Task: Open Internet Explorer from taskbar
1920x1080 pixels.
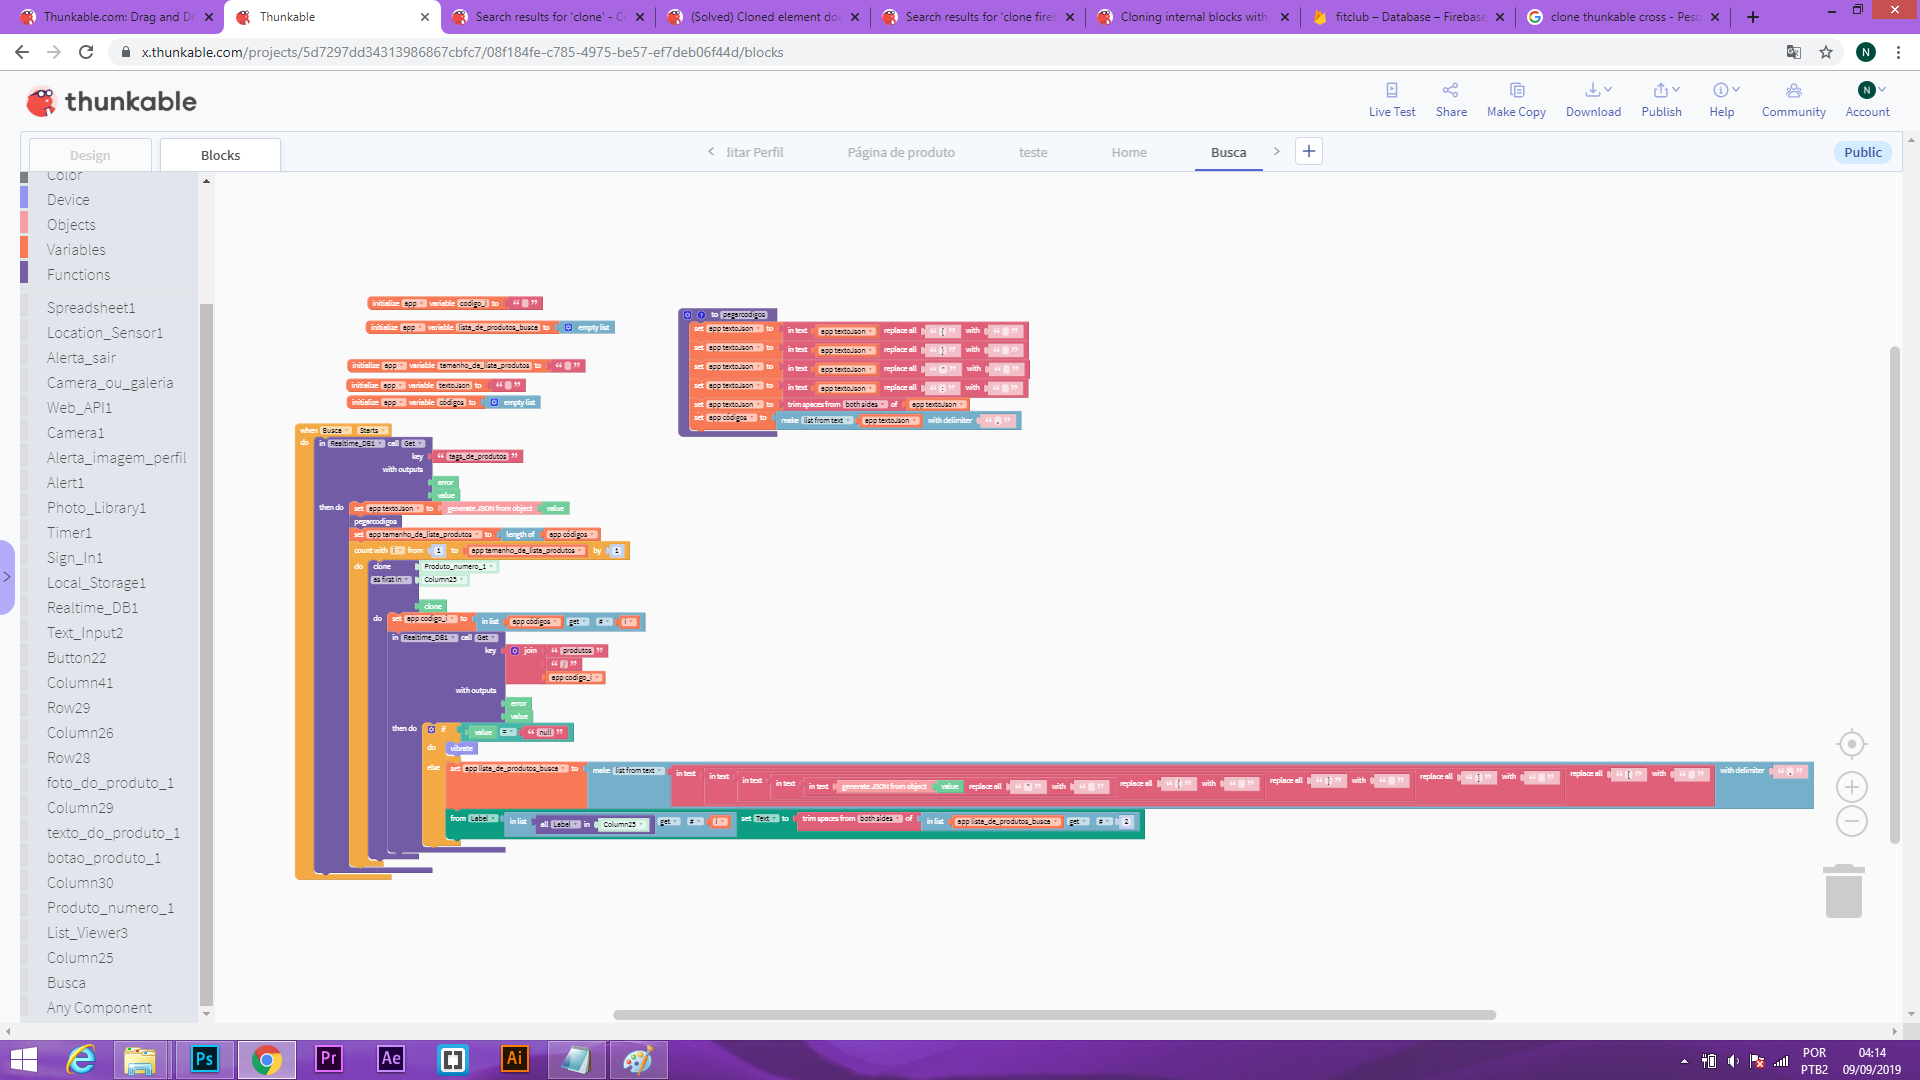Action: pyautogui.click(x=80, y=1059)
